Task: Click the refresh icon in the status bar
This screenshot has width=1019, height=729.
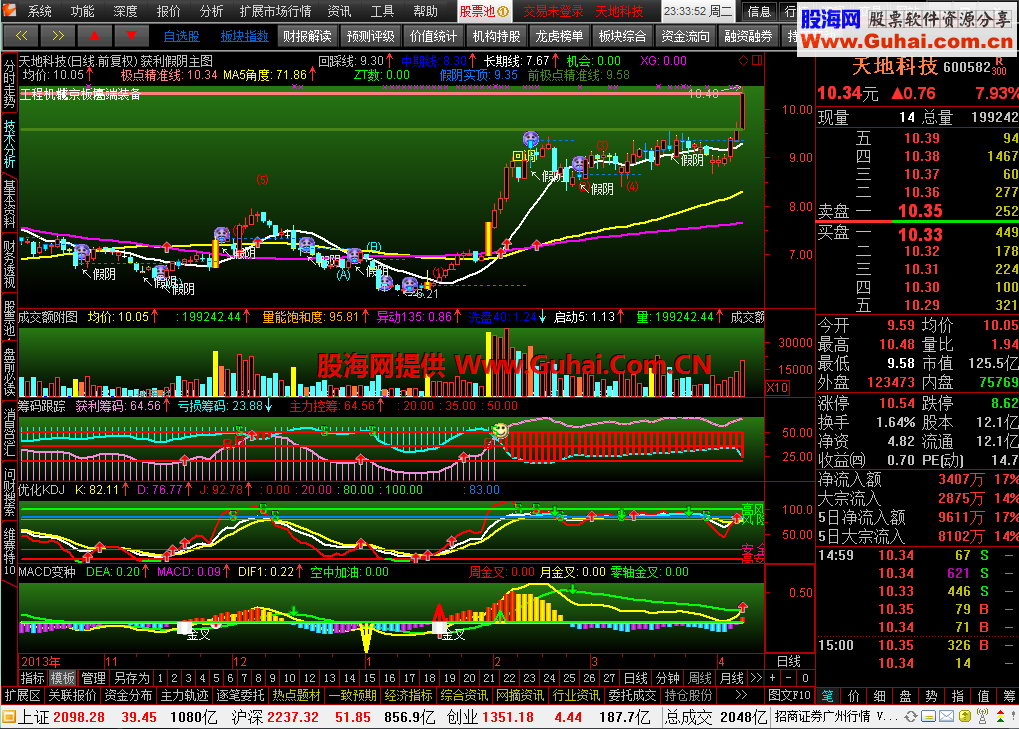Action: [911, 717]
